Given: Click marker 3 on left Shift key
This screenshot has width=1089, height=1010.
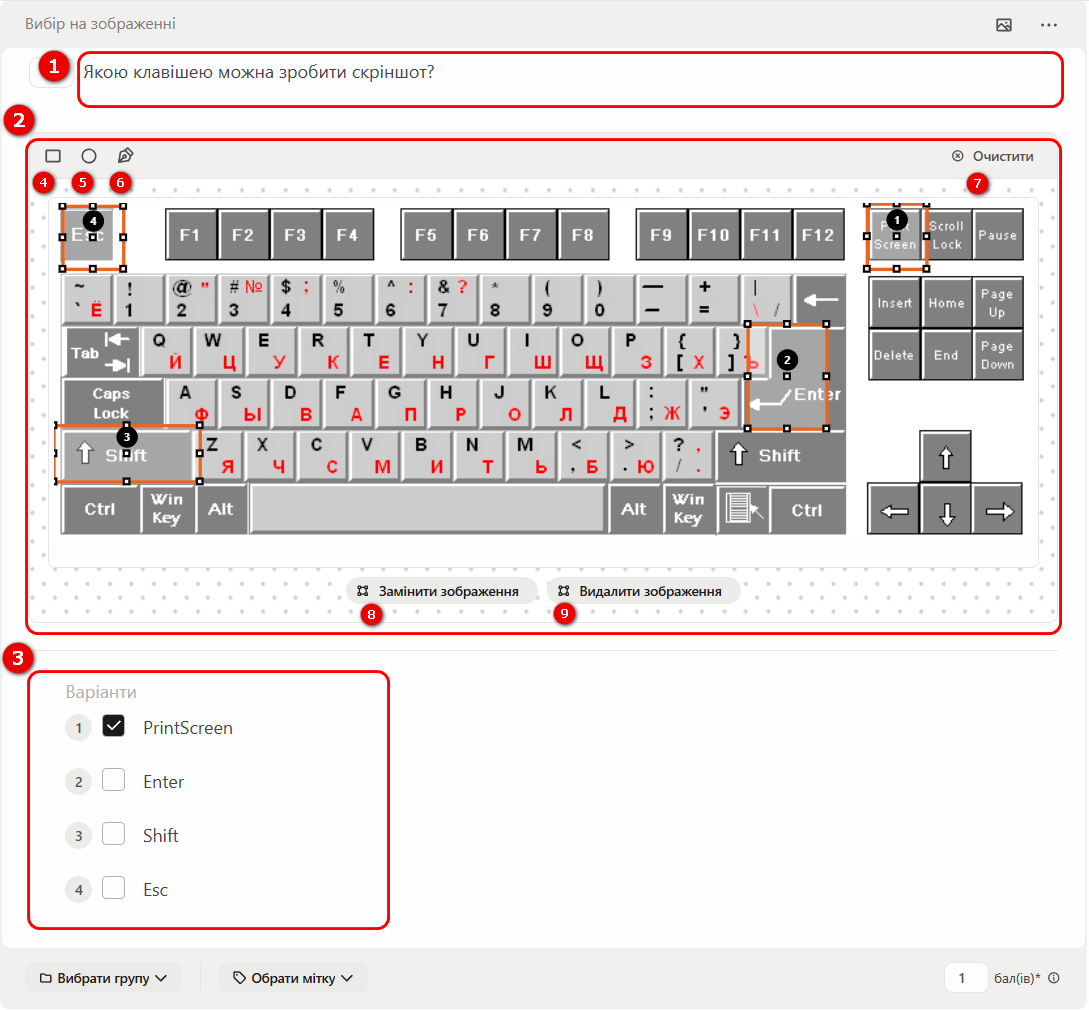Looking at the screenshot, I should pyautogui.click(x=126, y=436).
